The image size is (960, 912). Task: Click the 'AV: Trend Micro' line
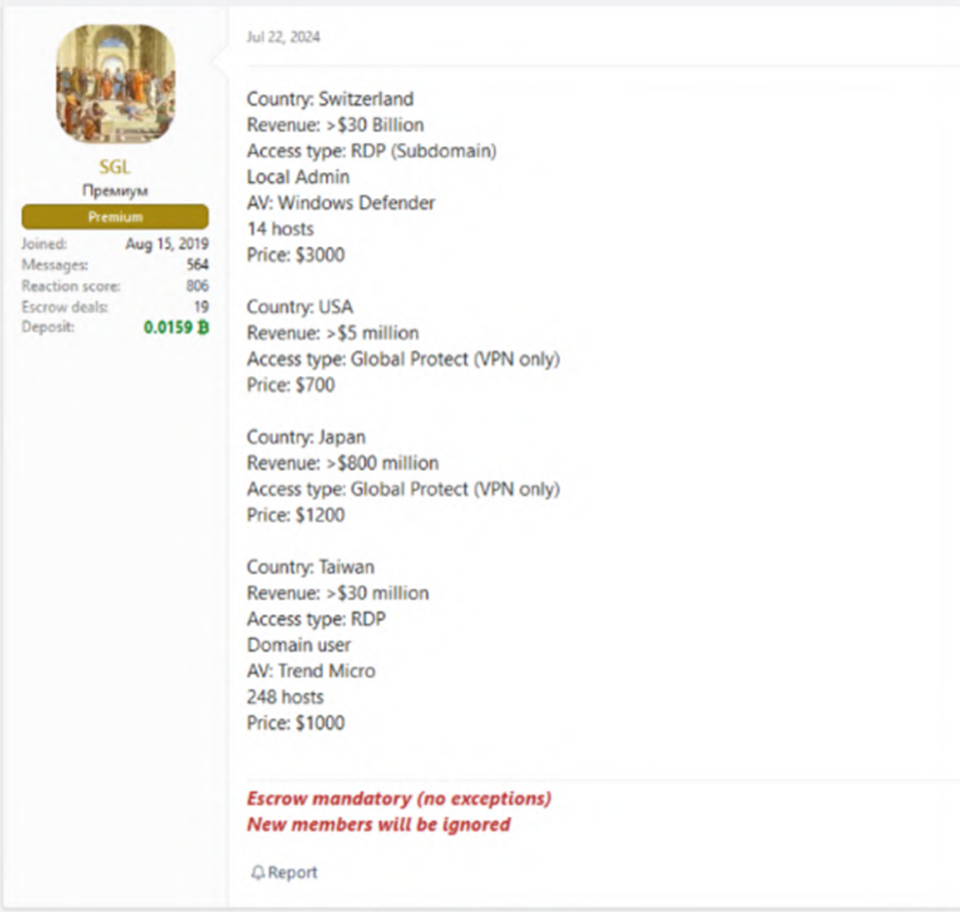click(x=311, y=671)
